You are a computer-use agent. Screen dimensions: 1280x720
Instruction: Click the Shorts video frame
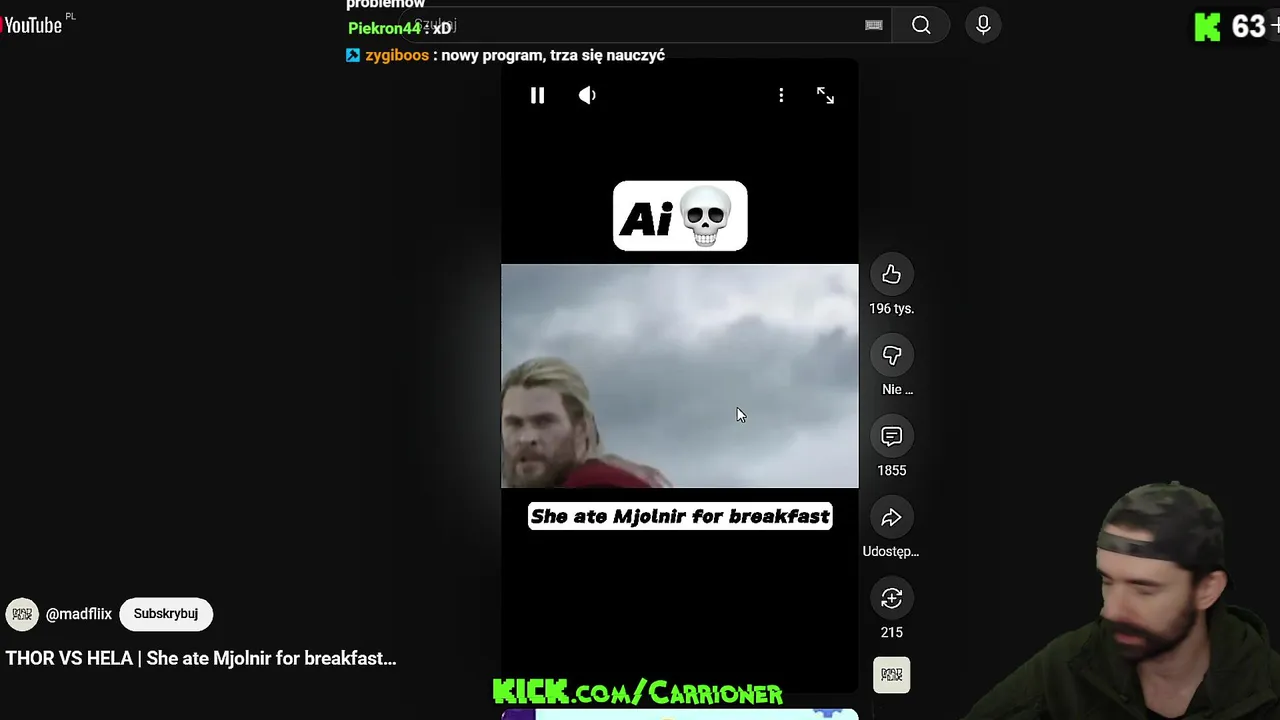tap(680, 376)
